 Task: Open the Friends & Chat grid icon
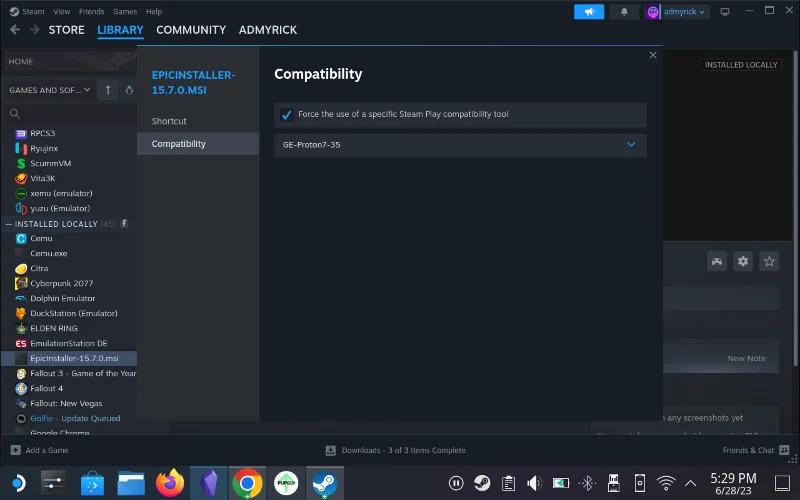coord(784,450)
